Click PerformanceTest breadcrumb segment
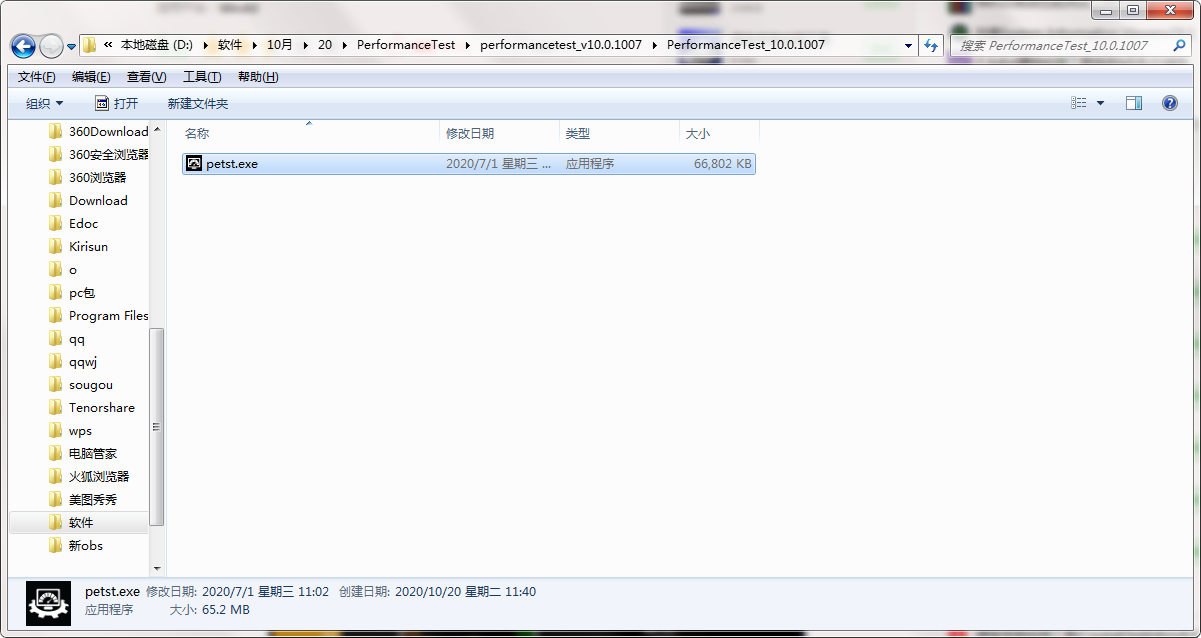1201x638 pixels. [x=406, y=45]
